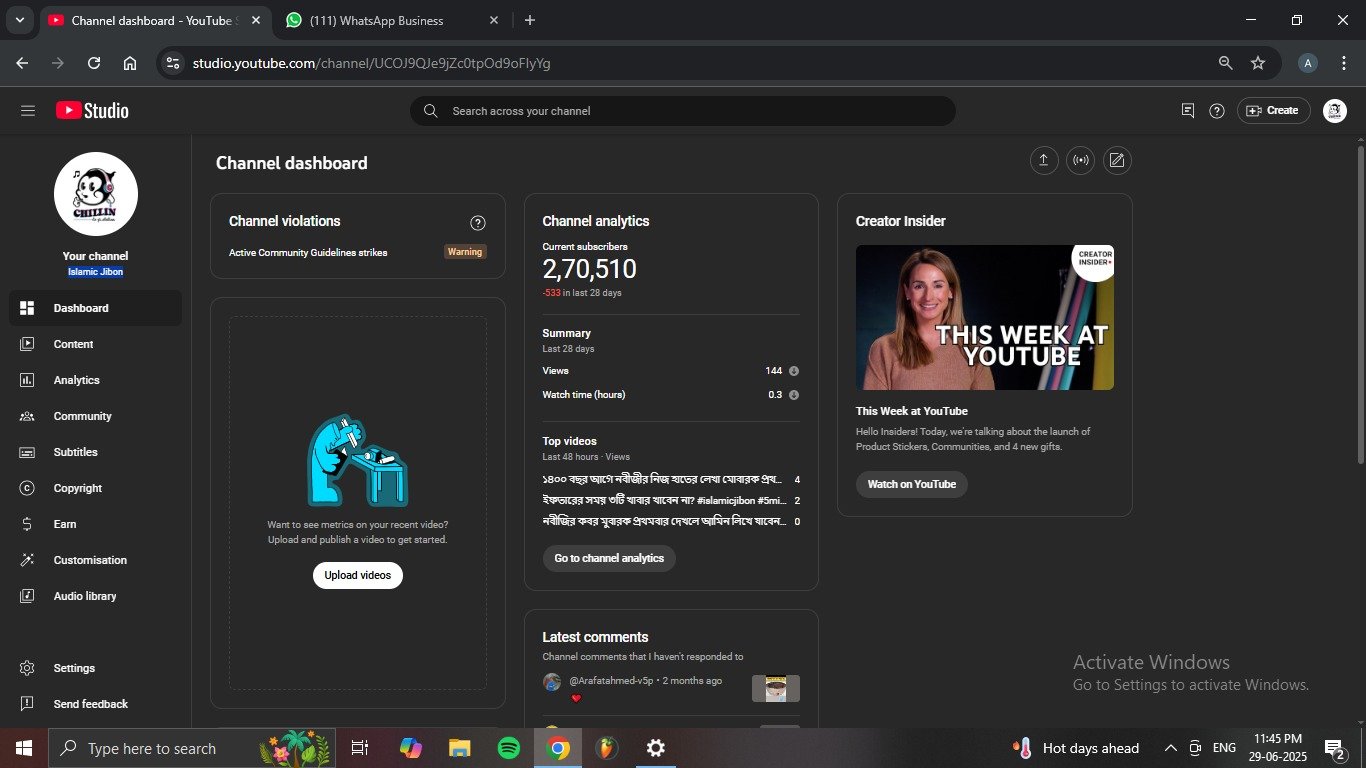The height and width of the screenshot is (768, 1366).
Task: Click the channel avatar in the sidebar
Action: click(96, 194)
